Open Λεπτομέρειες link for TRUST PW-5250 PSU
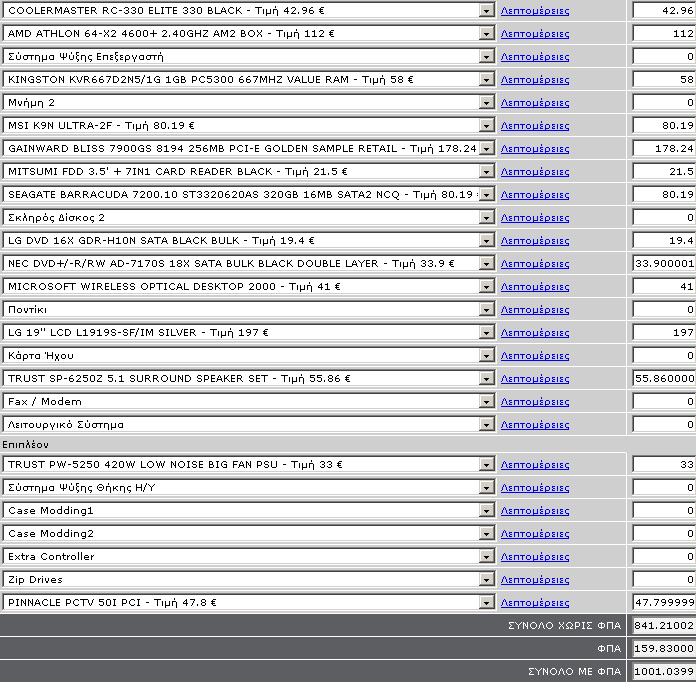The image size is (696, 692). point(535,465)
